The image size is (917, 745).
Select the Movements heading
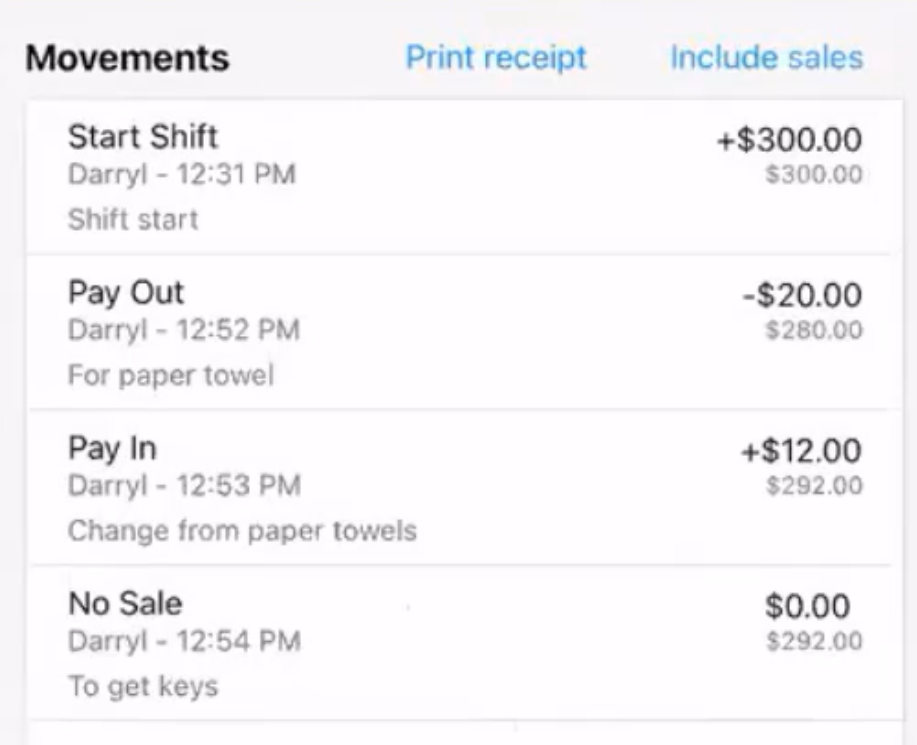(127, 58)
